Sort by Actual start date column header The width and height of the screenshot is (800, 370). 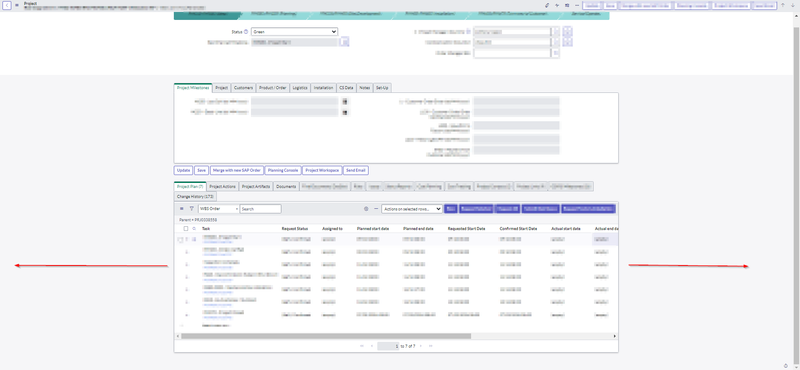tap(566, 229)
